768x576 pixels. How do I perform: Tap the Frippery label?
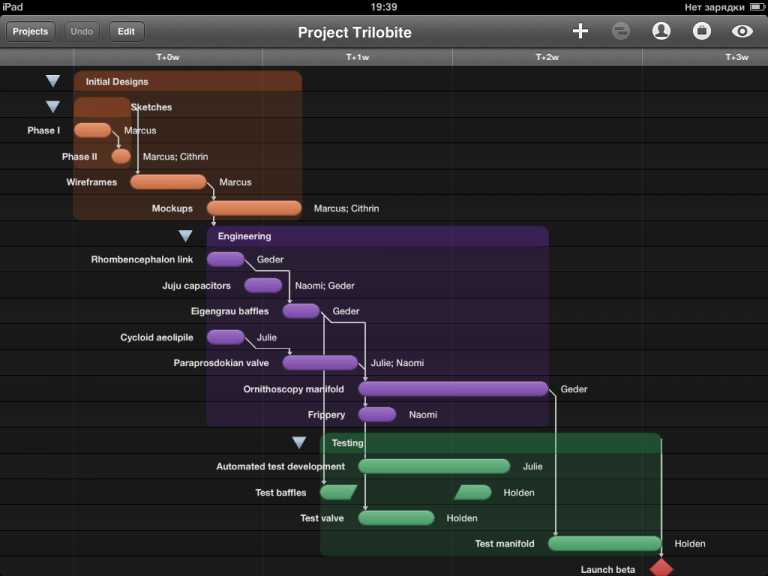coord(326,414)
